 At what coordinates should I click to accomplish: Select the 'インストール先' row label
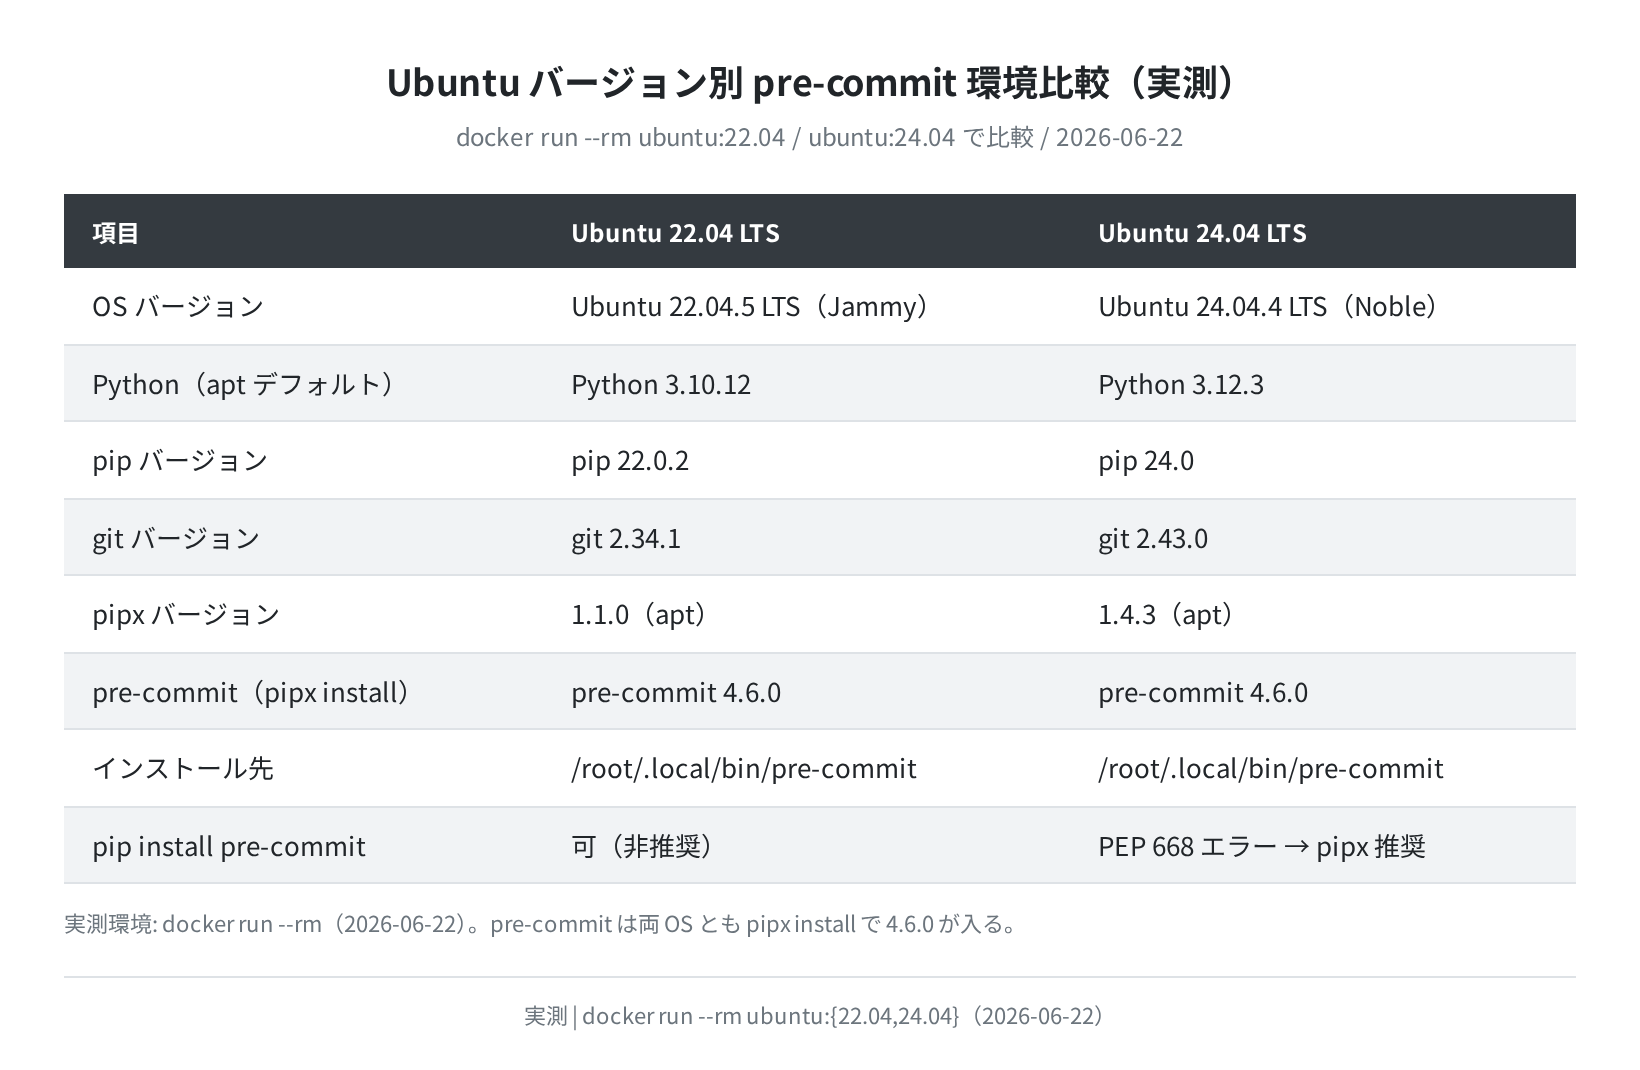point(183,768)
